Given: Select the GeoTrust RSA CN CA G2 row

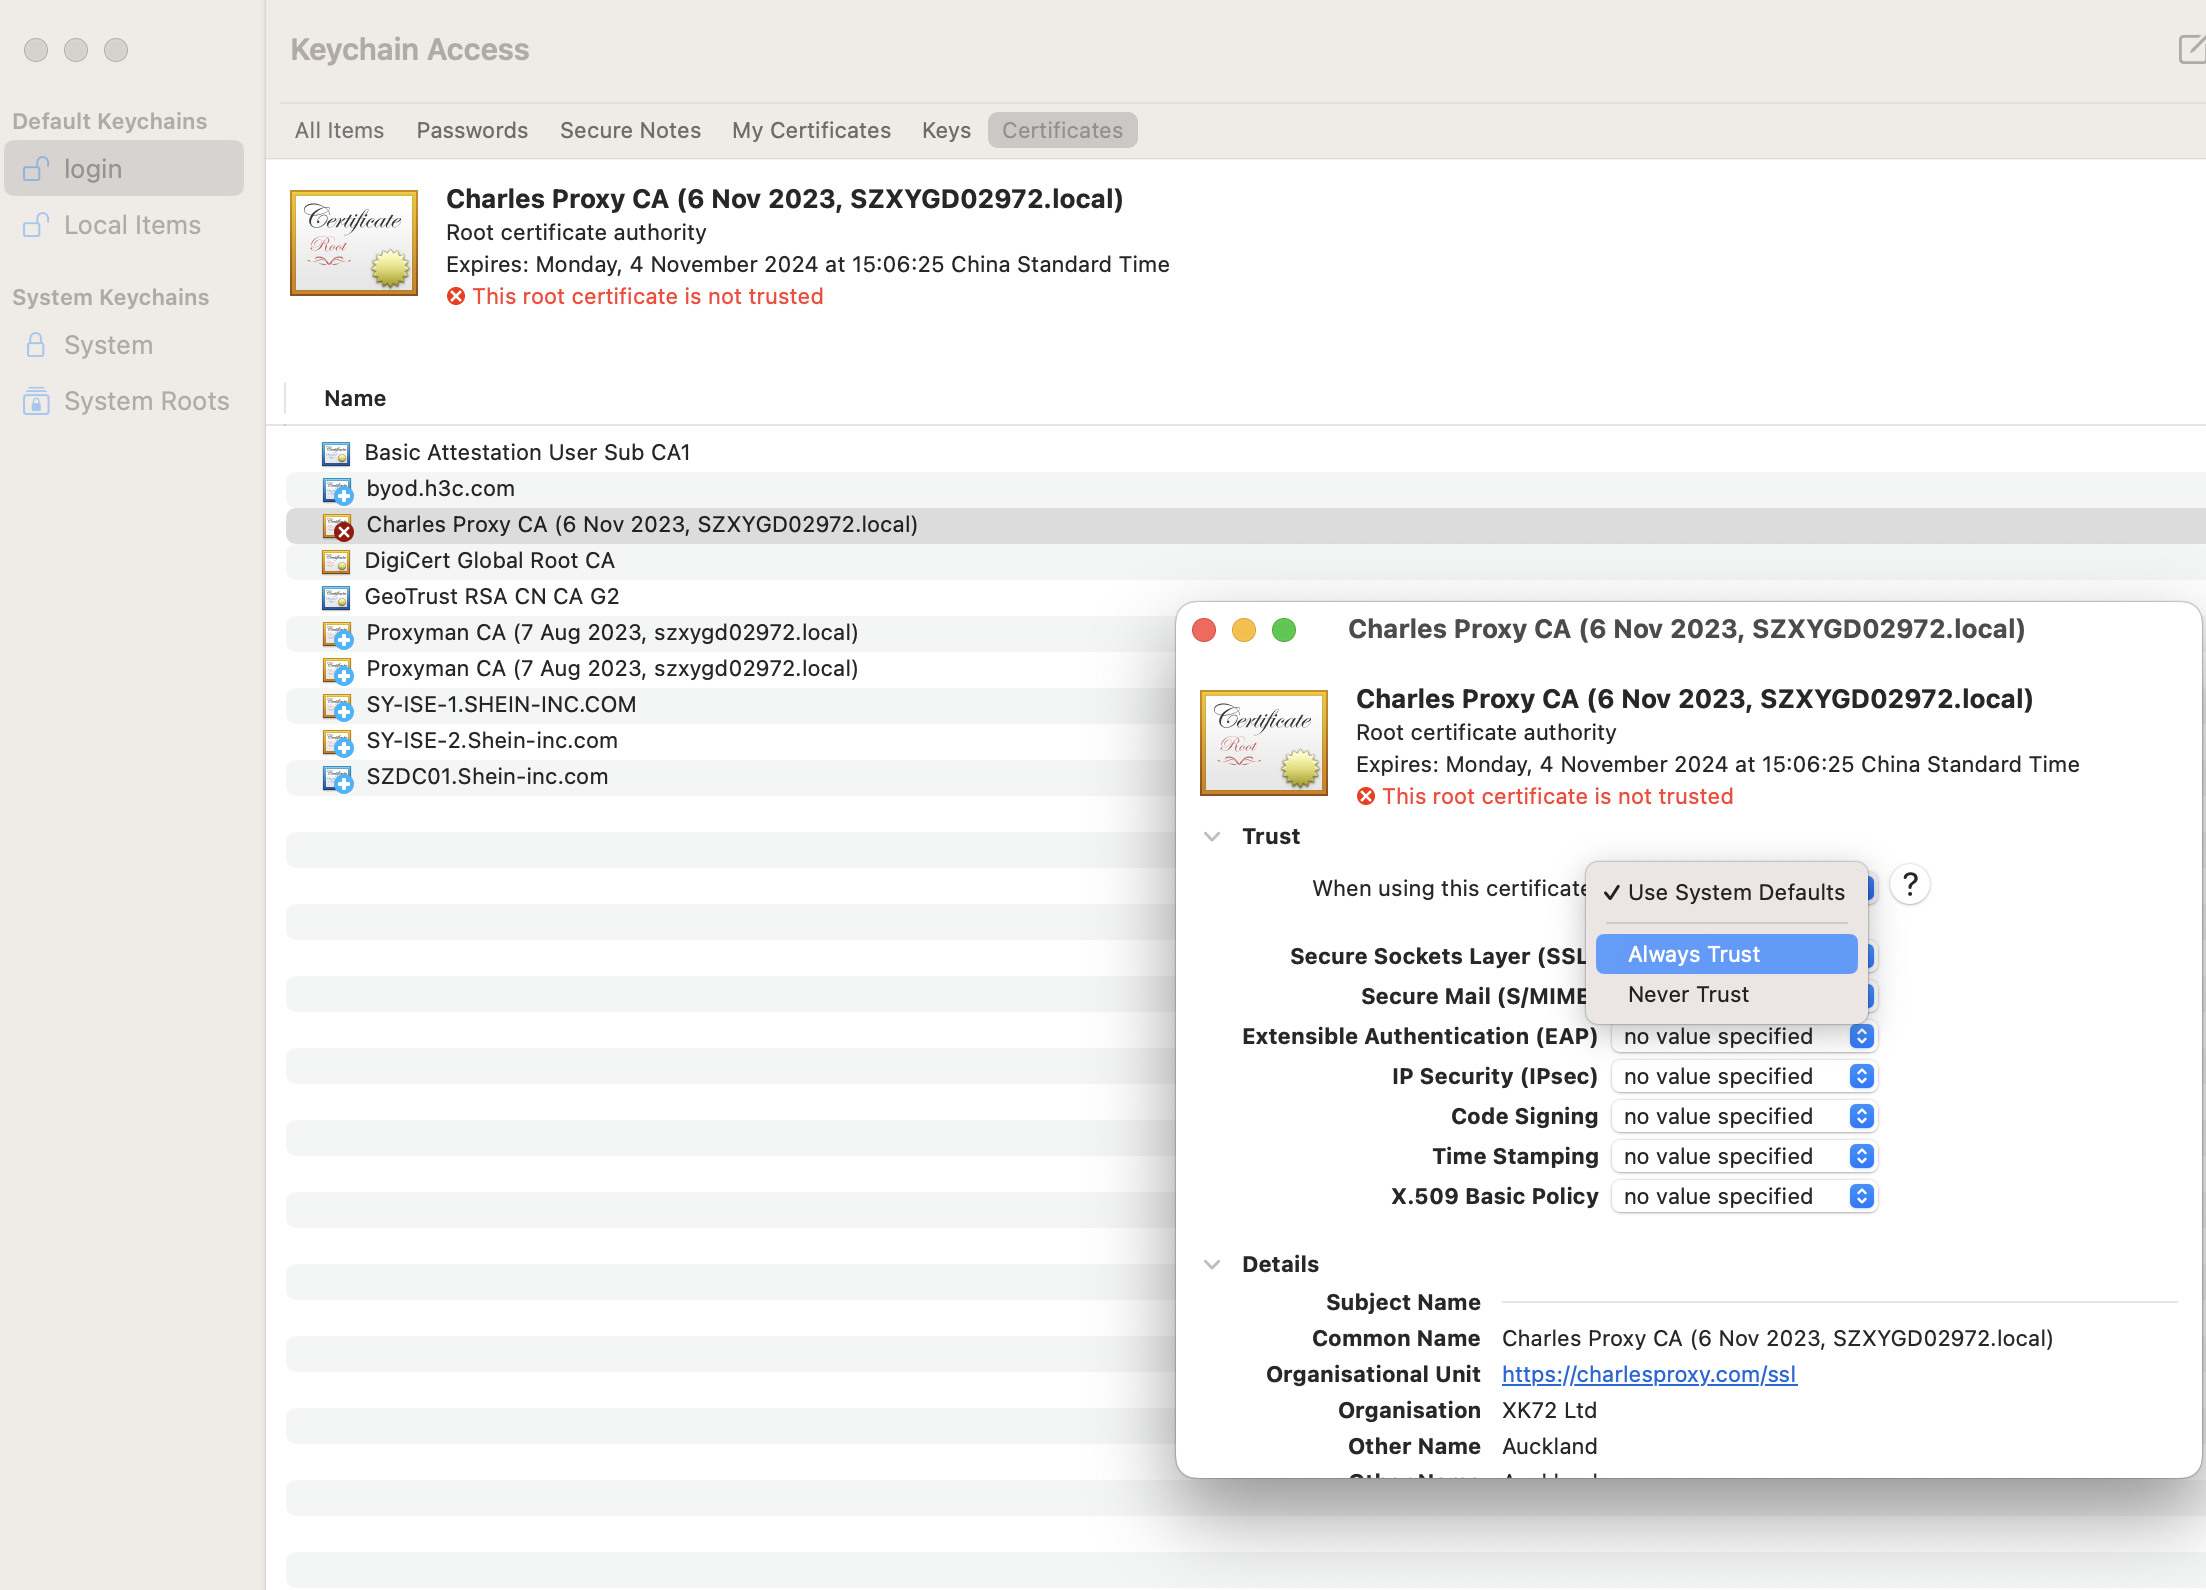Looking at the screenshot, I should click(x=491, y=597).
